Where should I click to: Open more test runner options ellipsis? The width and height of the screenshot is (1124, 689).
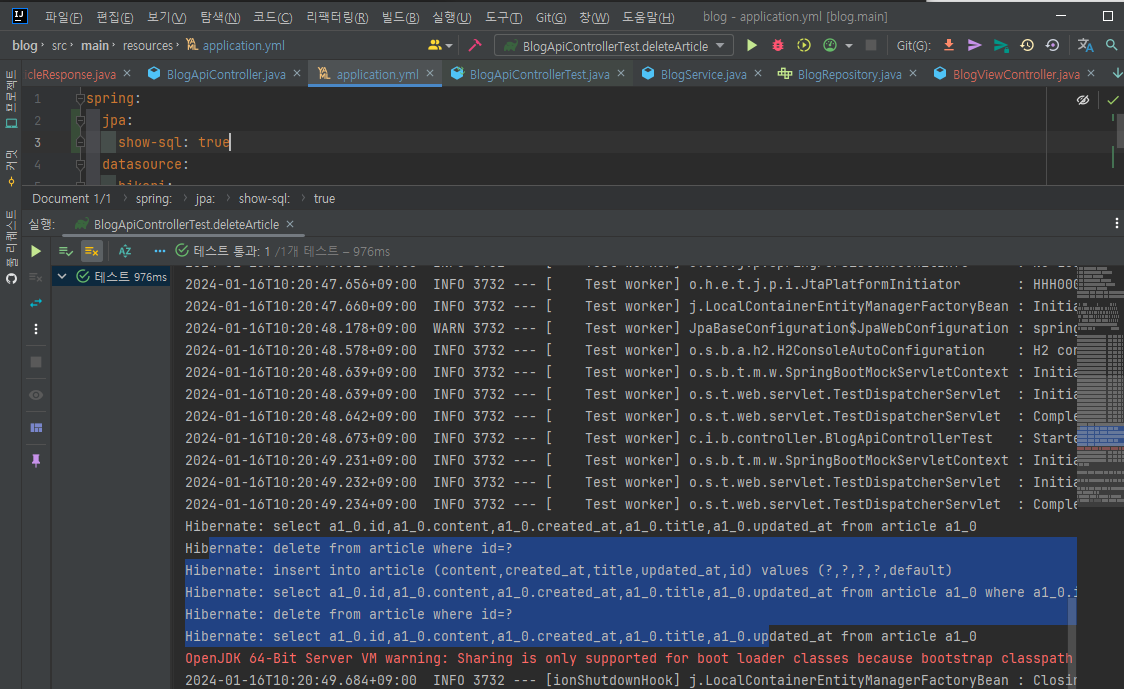pos(159,251)
